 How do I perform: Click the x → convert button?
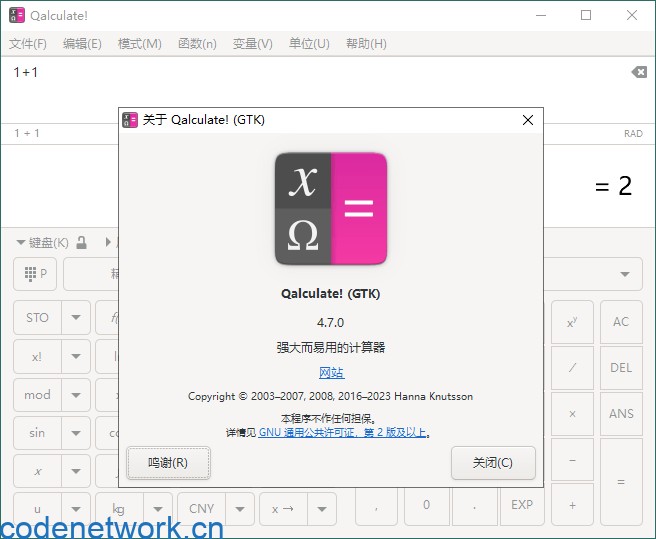pos(283,509)
